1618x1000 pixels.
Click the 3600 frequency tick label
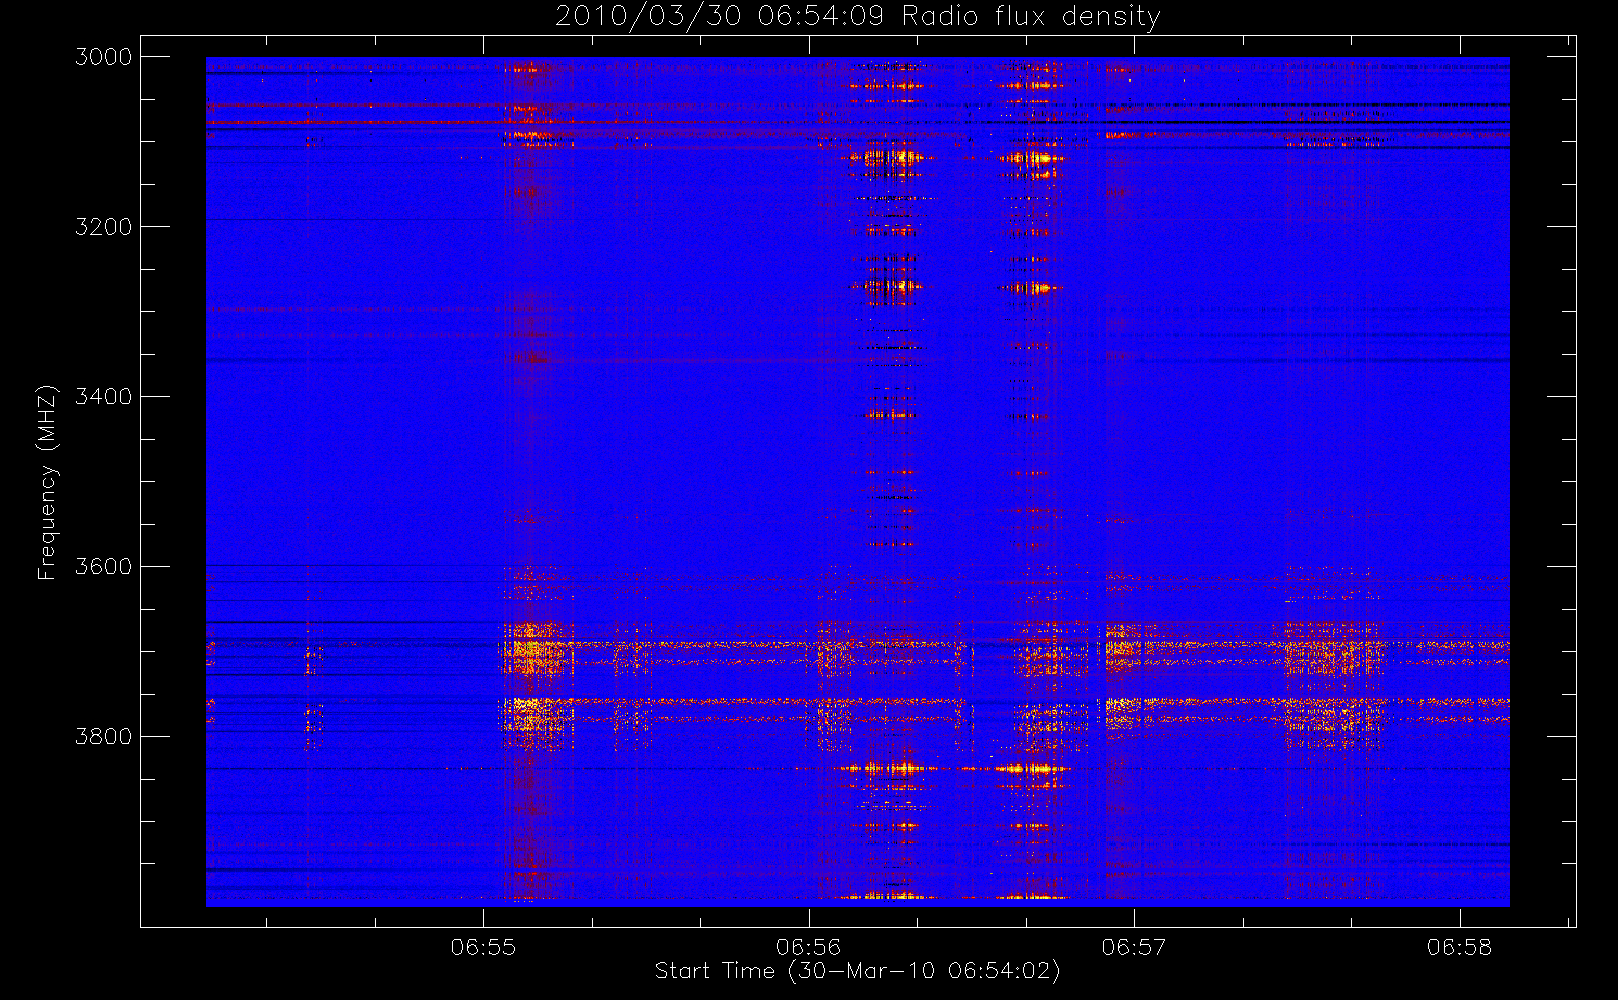coord(104,567)
